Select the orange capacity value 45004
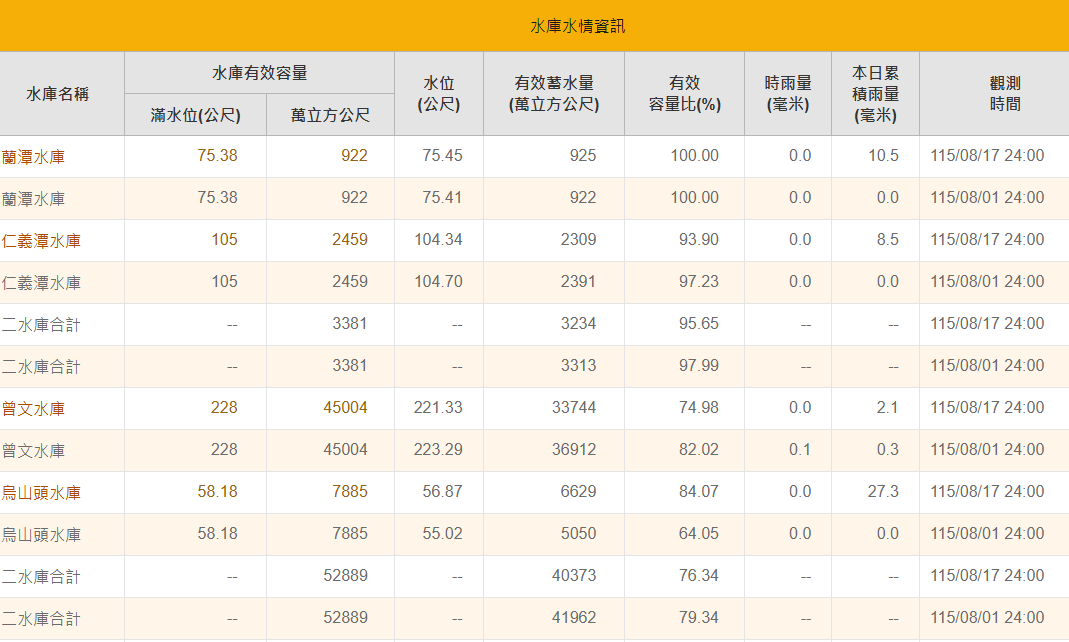The height and width of the screenshot is (642, 1069). pyautogui.click(x=346, y=408)
